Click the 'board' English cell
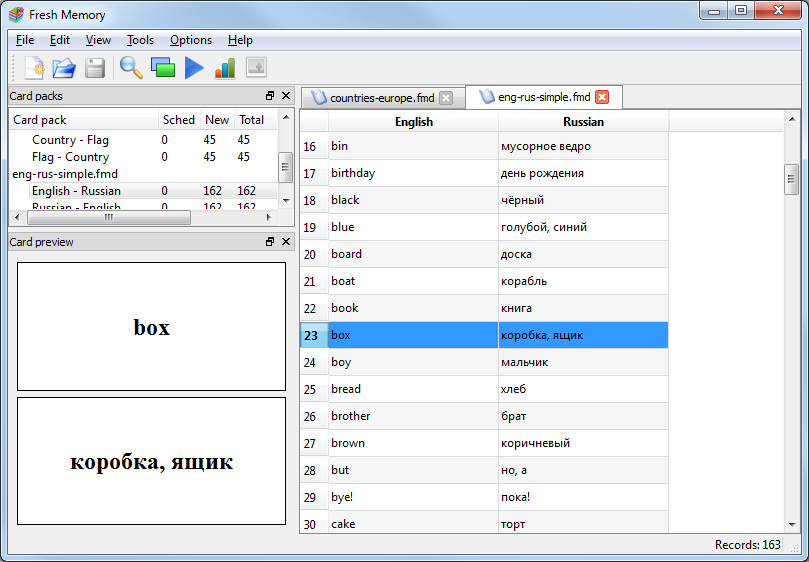809x562 pixels. tap(413, 254)
